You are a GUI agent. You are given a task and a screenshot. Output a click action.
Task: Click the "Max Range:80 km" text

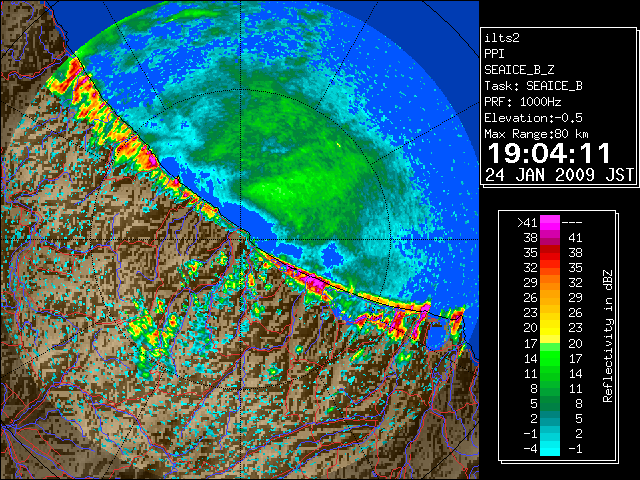click(x=536, y=134)
